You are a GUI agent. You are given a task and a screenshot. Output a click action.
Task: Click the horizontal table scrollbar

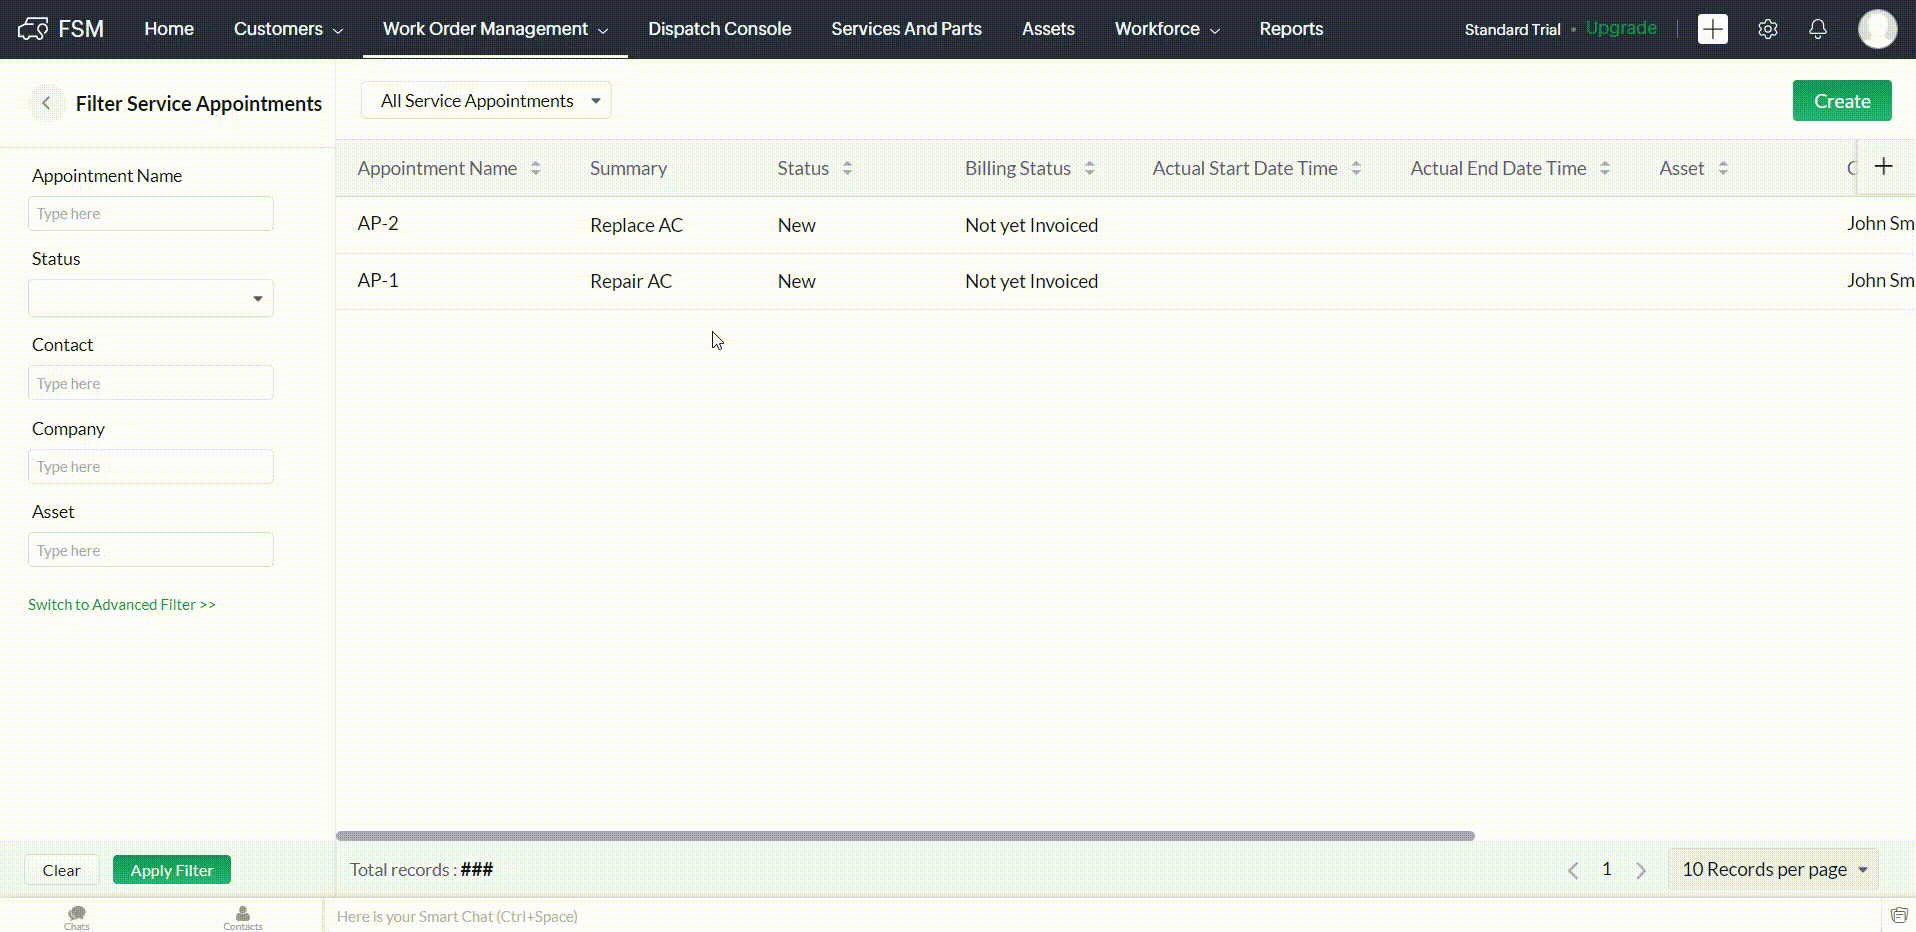click(x=904, y=836)
